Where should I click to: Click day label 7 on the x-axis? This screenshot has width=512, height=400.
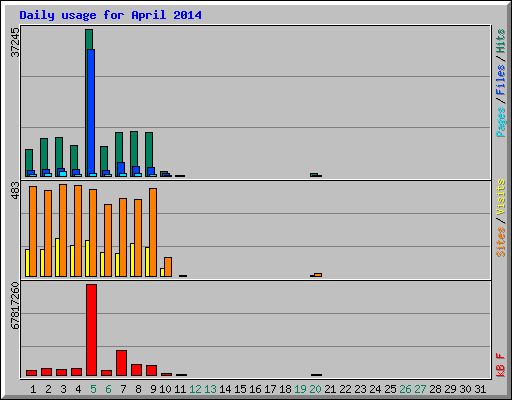click(x=123, y=389)
